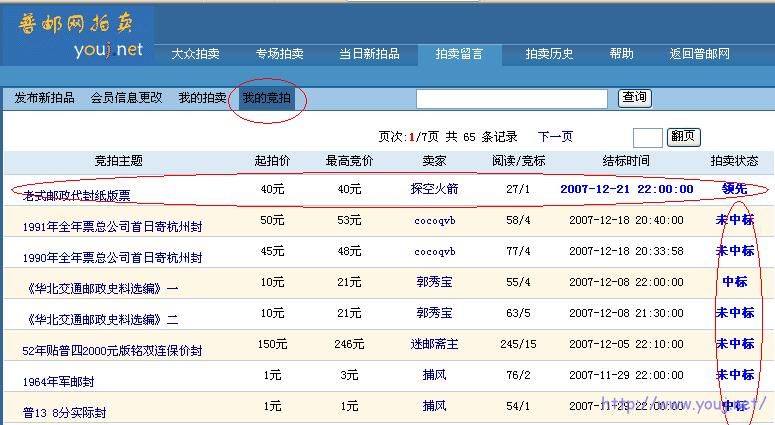
Task: Select the 拍卖留言 tab
Action: [459, 54]
